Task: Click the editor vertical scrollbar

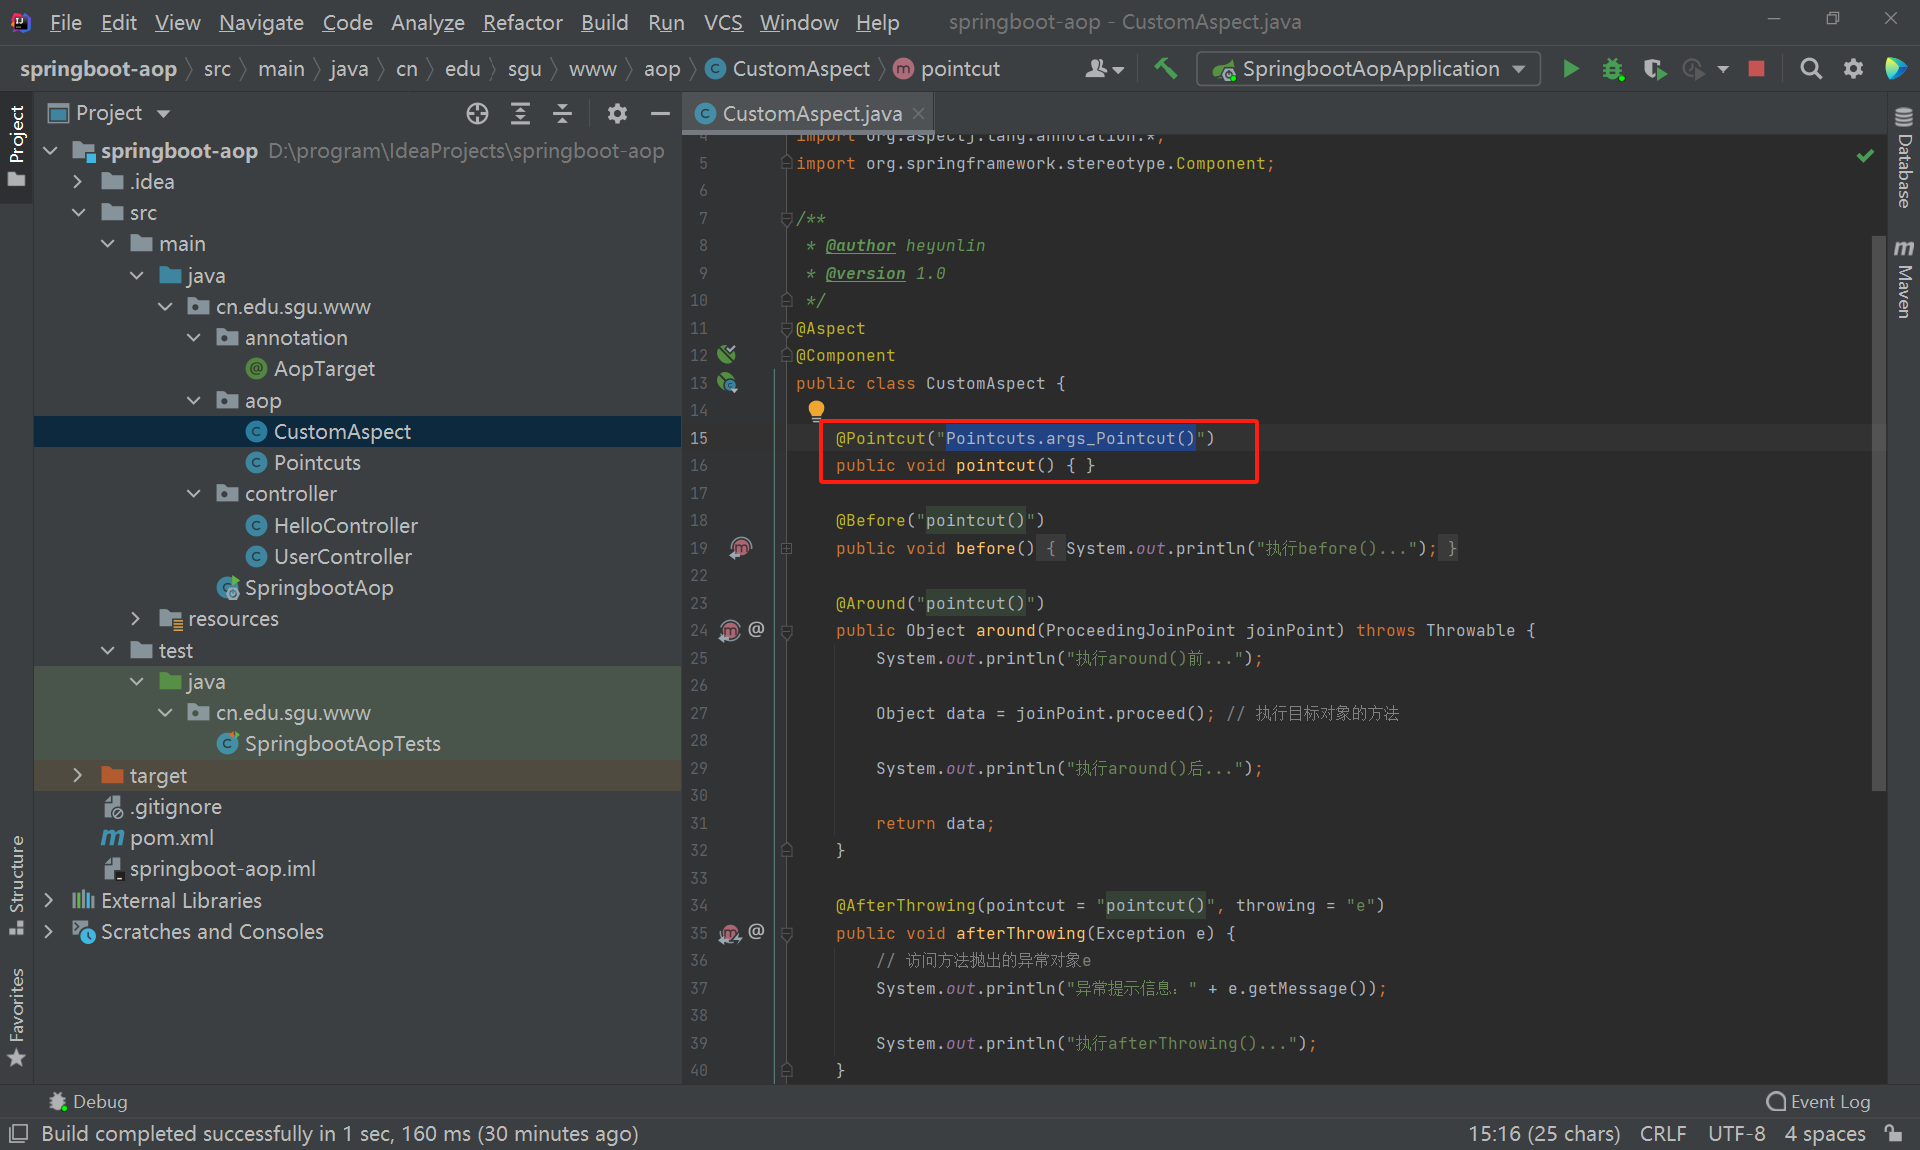Action: pyautogui.click(x=1878, y=500)
